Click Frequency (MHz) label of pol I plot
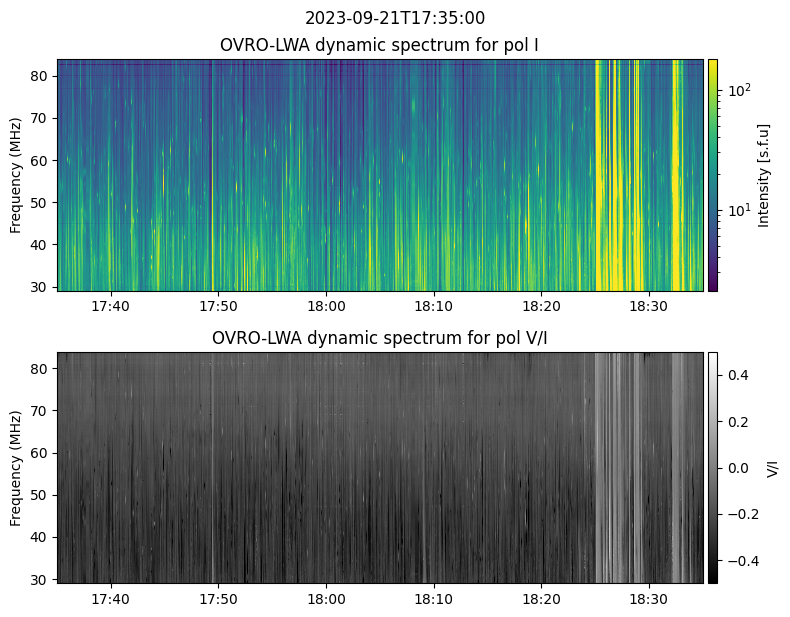This screenshot has width=790, height=617. tap(17, 175)
